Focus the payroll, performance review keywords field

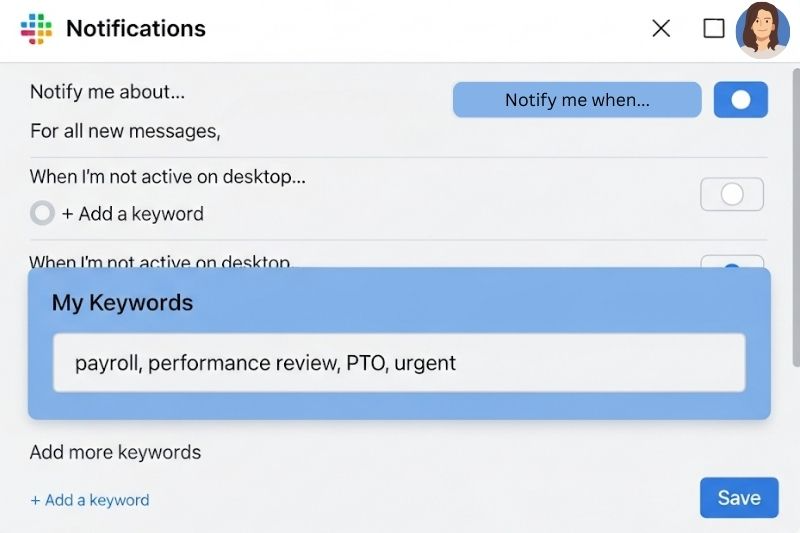(x=399, y=363)
